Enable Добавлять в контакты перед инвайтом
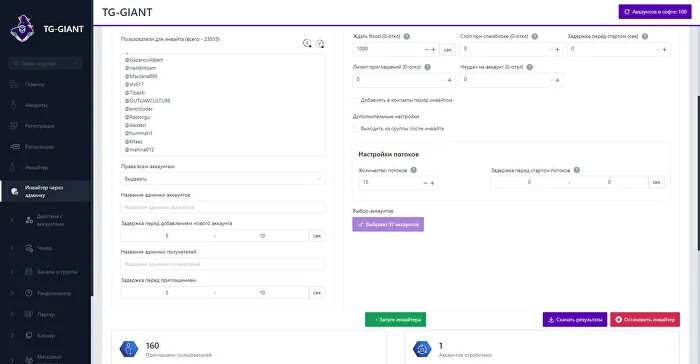Screen dimensions: 700x364 (355, 100)
